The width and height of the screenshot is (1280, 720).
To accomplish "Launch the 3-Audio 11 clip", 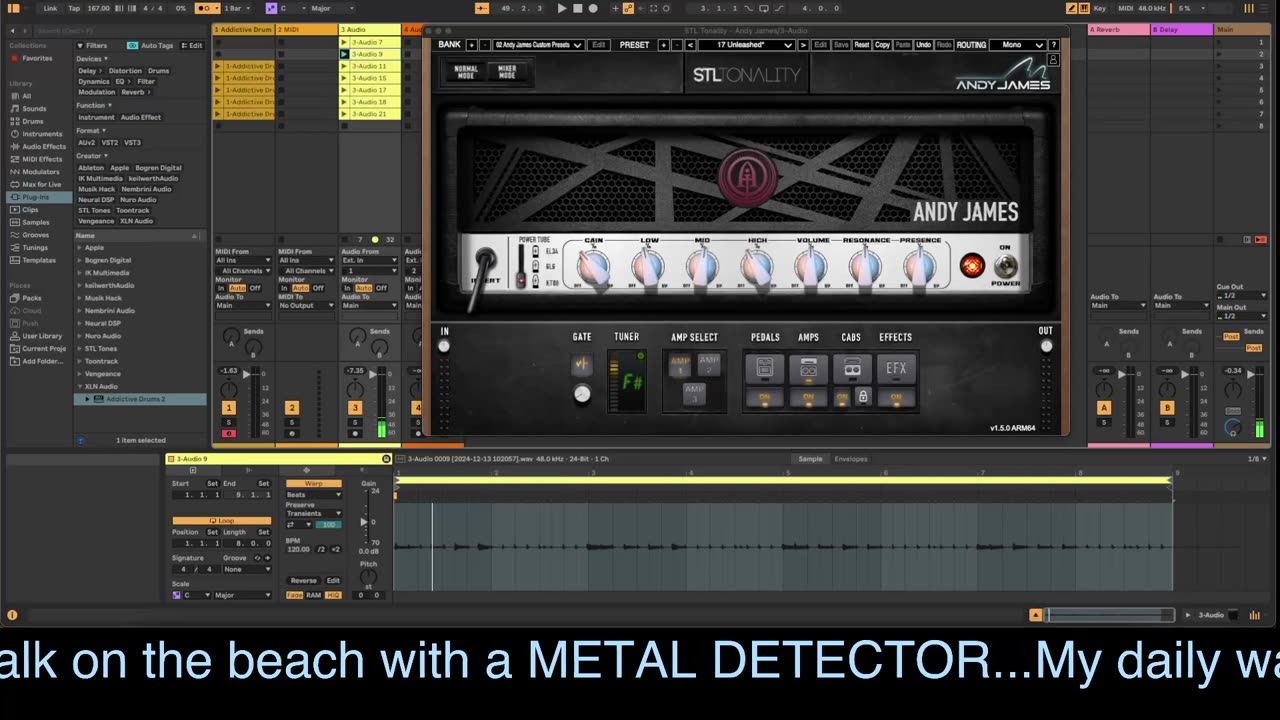I will click(x=343, y=66).
